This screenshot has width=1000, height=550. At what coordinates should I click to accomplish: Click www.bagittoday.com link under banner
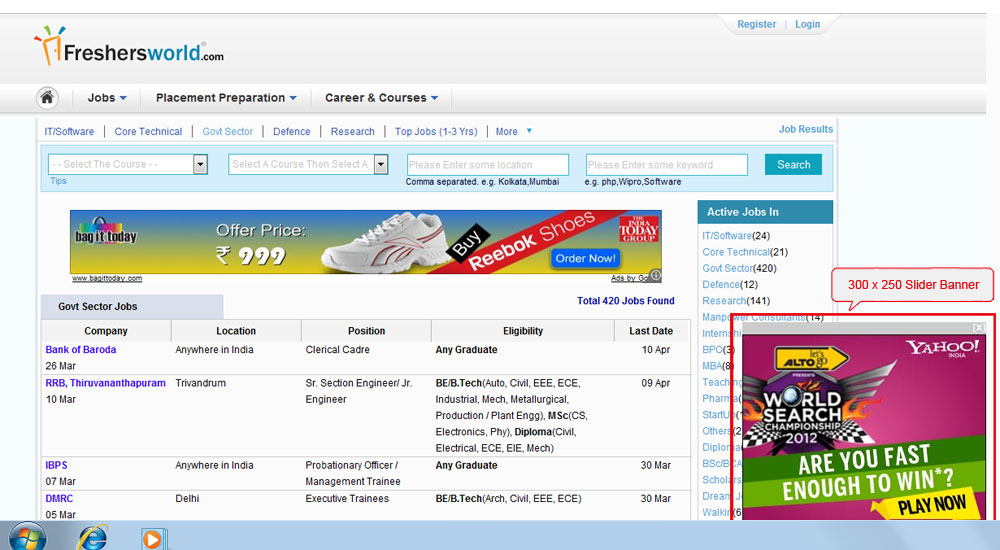point(107,278)
